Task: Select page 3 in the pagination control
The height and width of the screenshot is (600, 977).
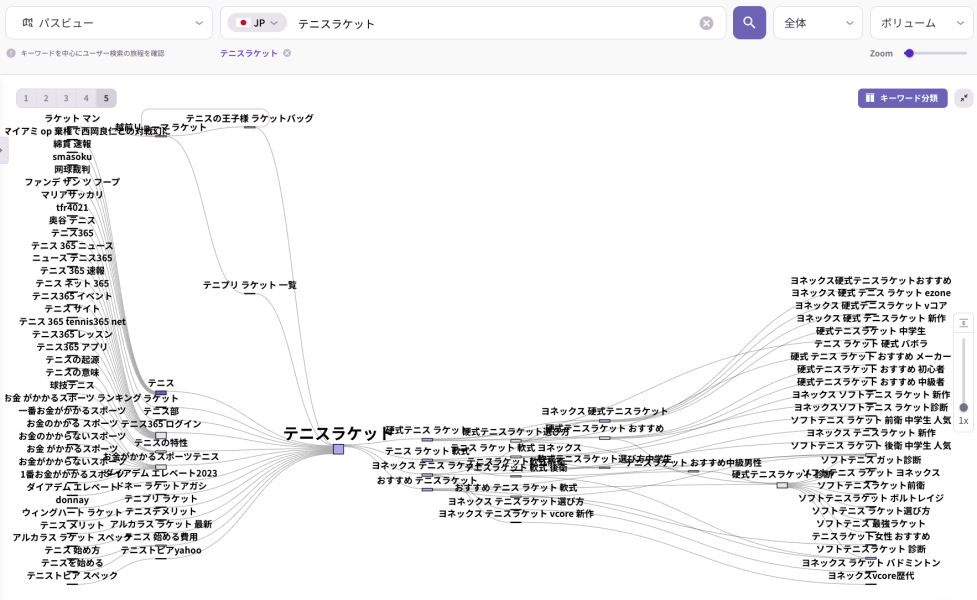Action: coord(66,98)
